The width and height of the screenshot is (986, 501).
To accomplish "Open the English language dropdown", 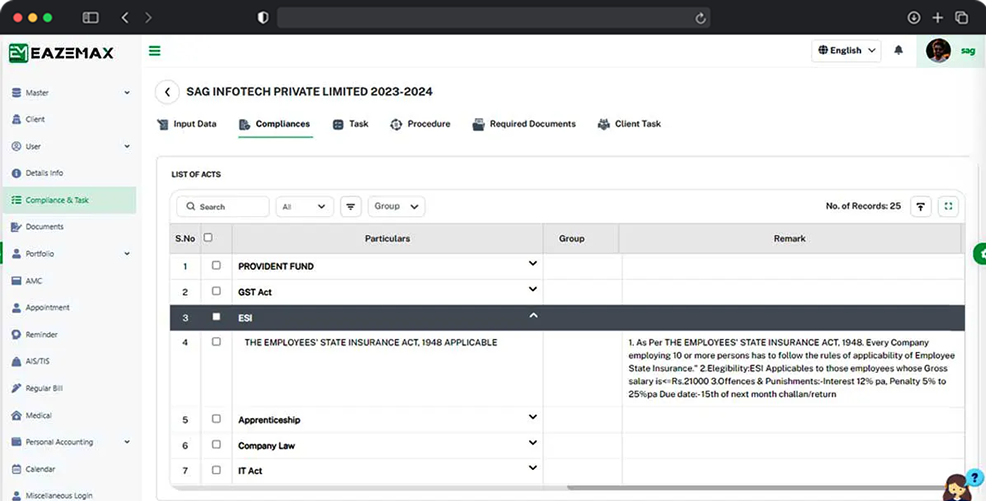I will (x=846, y=50).
